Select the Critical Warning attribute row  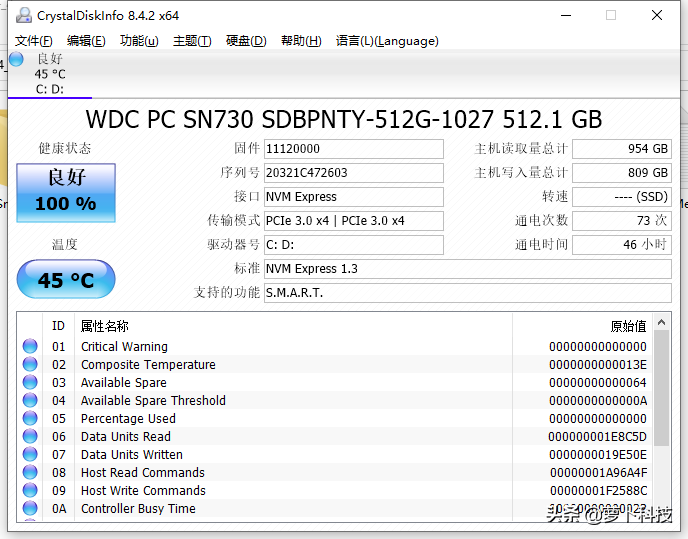pyautogui.click(x=335, y=346)
